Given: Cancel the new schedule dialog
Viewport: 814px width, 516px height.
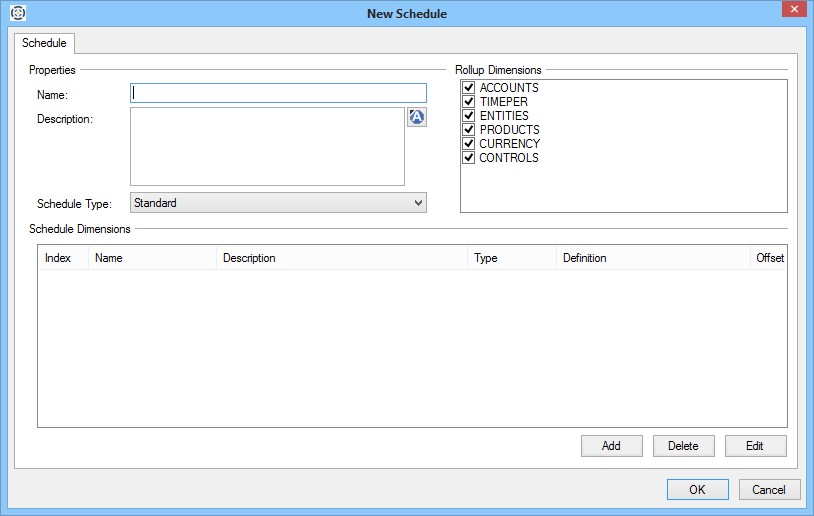Looking at the screenshot, I should coord(769,490).
